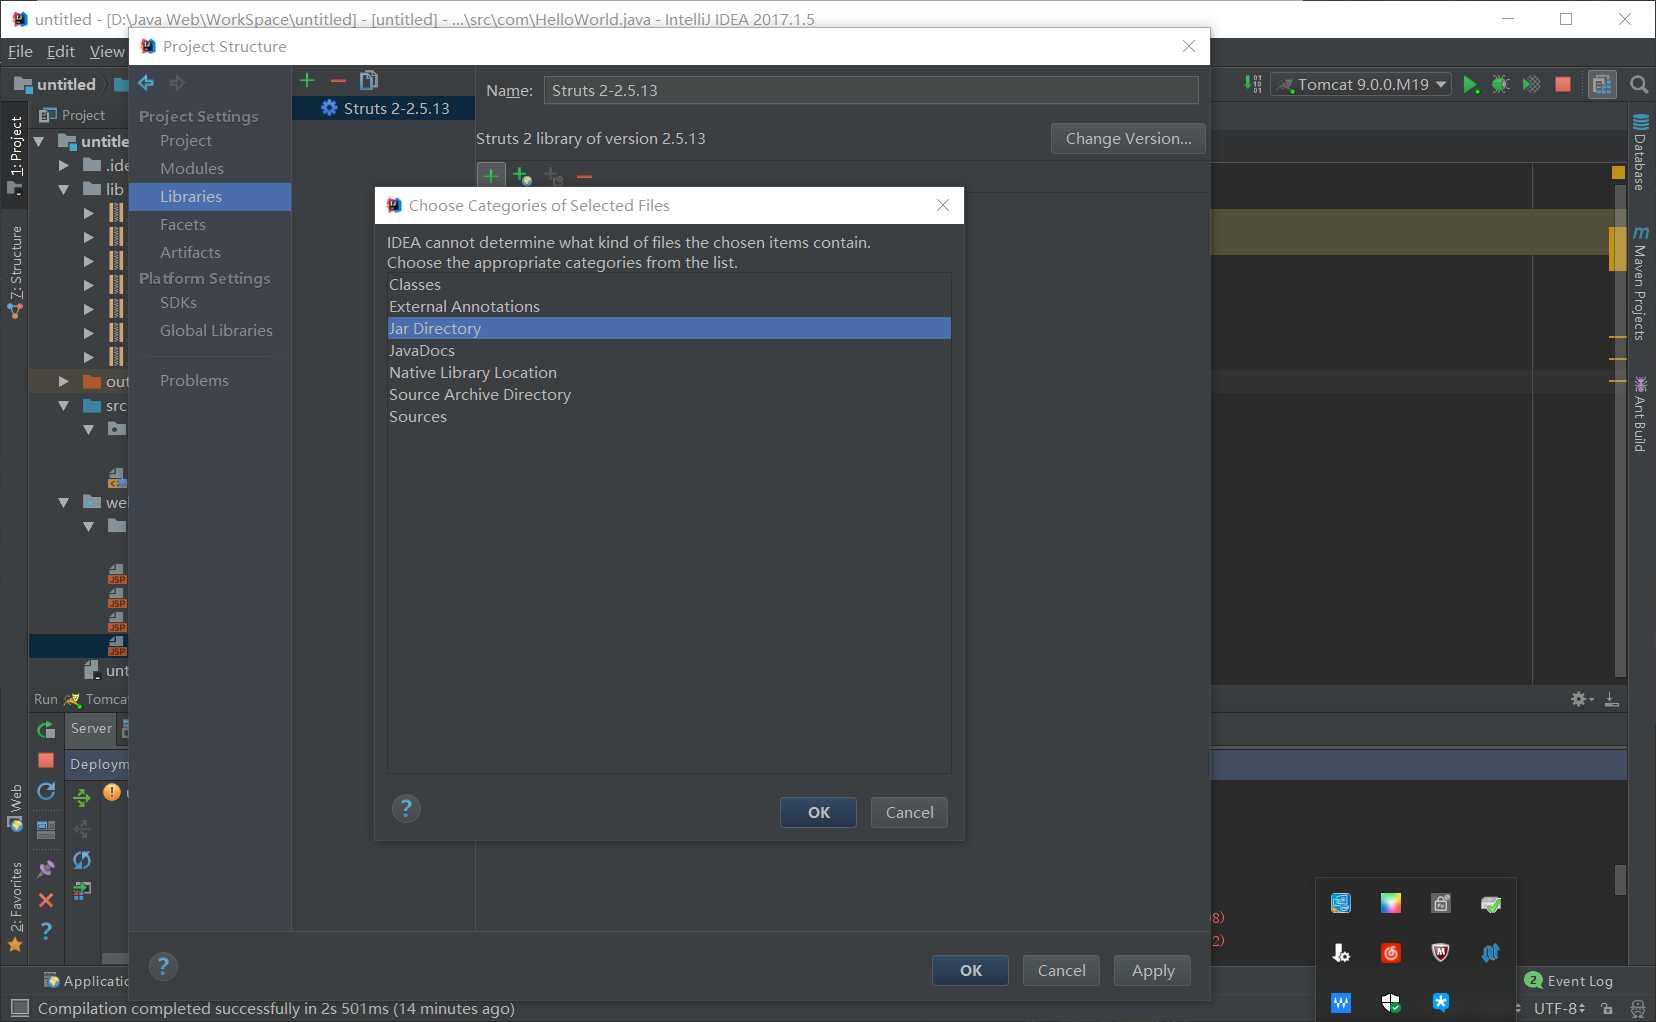
Task: Toggle the Maven Projects tool window
Action: pos(1640,283)
